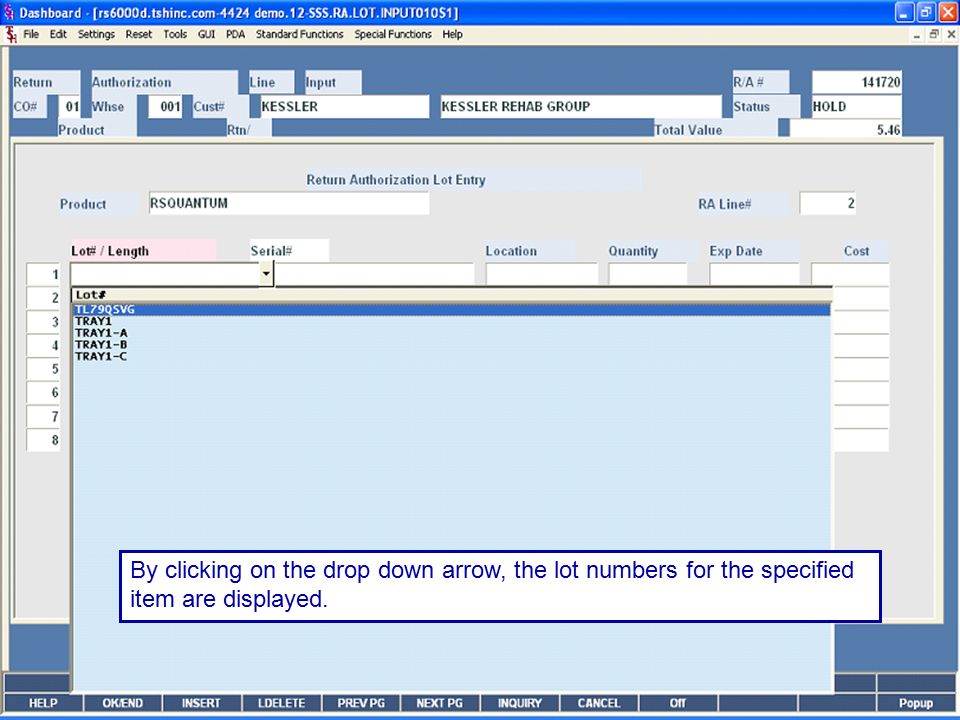Click the Location field on line 1
The height and width of the screenshot is (720, 960).
point(542,274)
